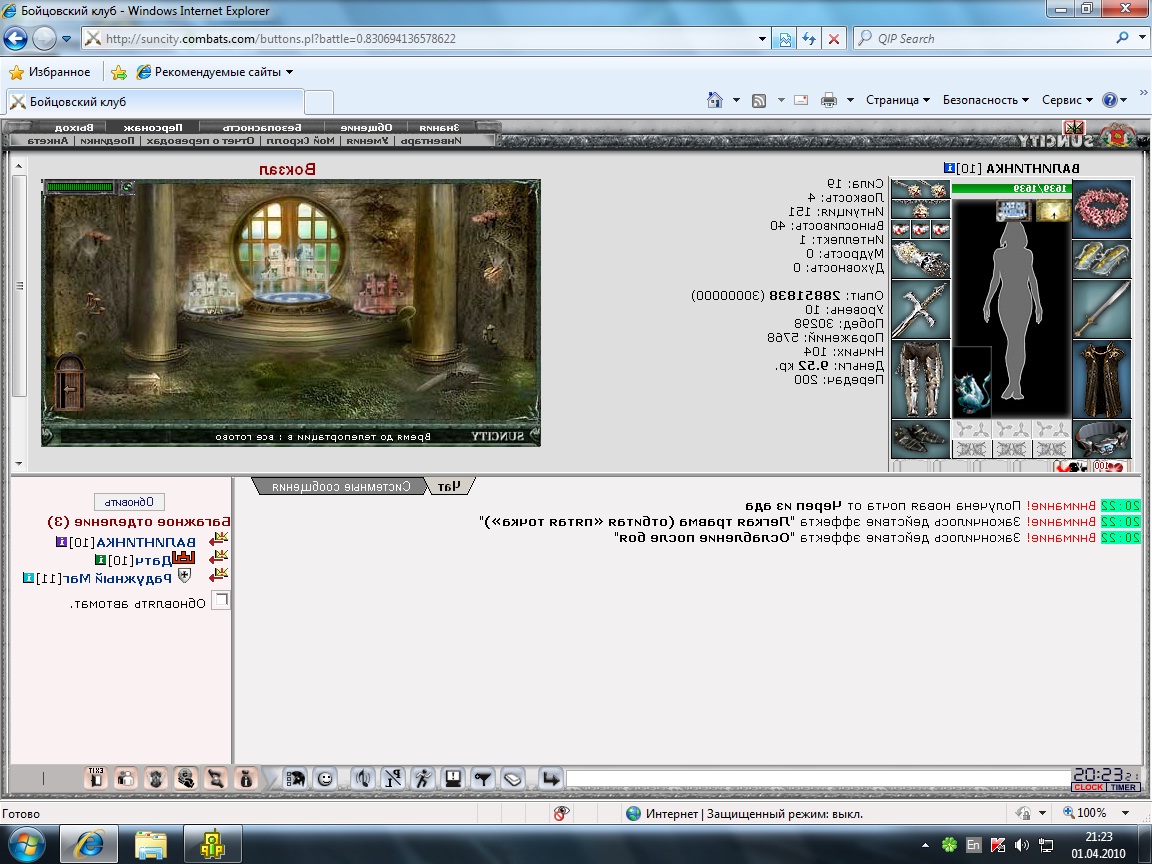
Task: Click the funnel filter icon
Action: pos(483,778)
